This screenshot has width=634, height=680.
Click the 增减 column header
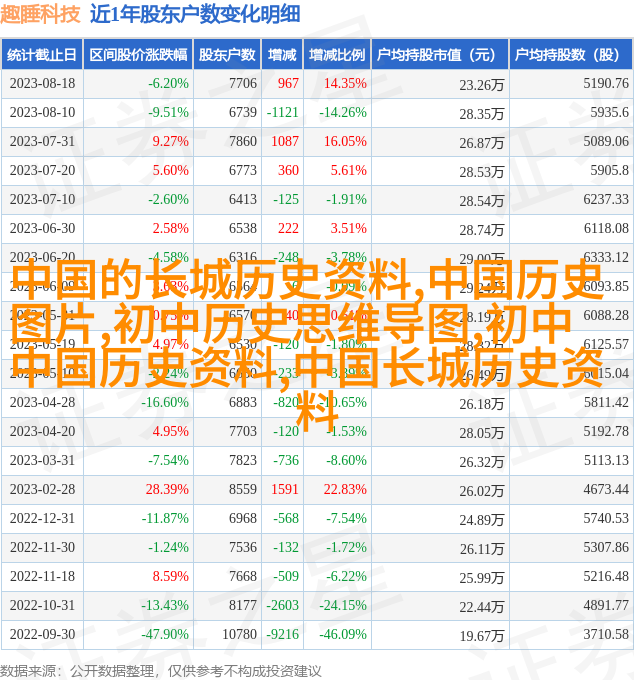[x=283, y=55]
